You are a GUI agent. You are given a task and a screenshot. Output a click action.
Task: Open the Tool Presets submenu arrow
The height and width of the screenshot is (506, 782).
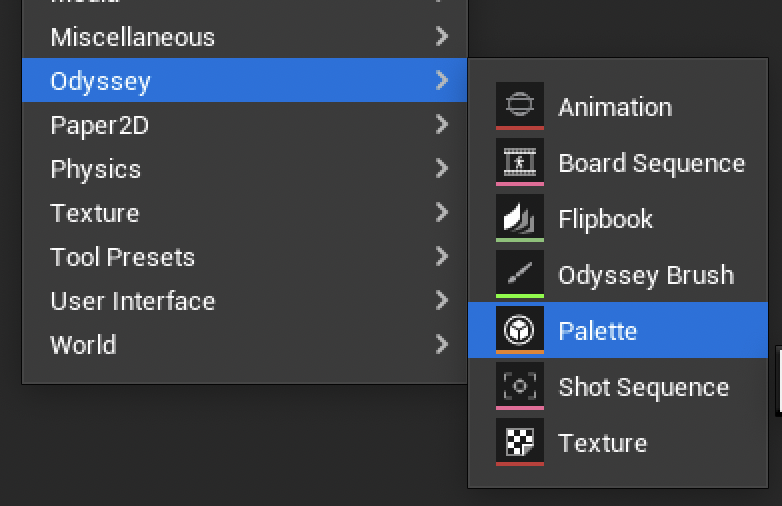tap(442, 257)
